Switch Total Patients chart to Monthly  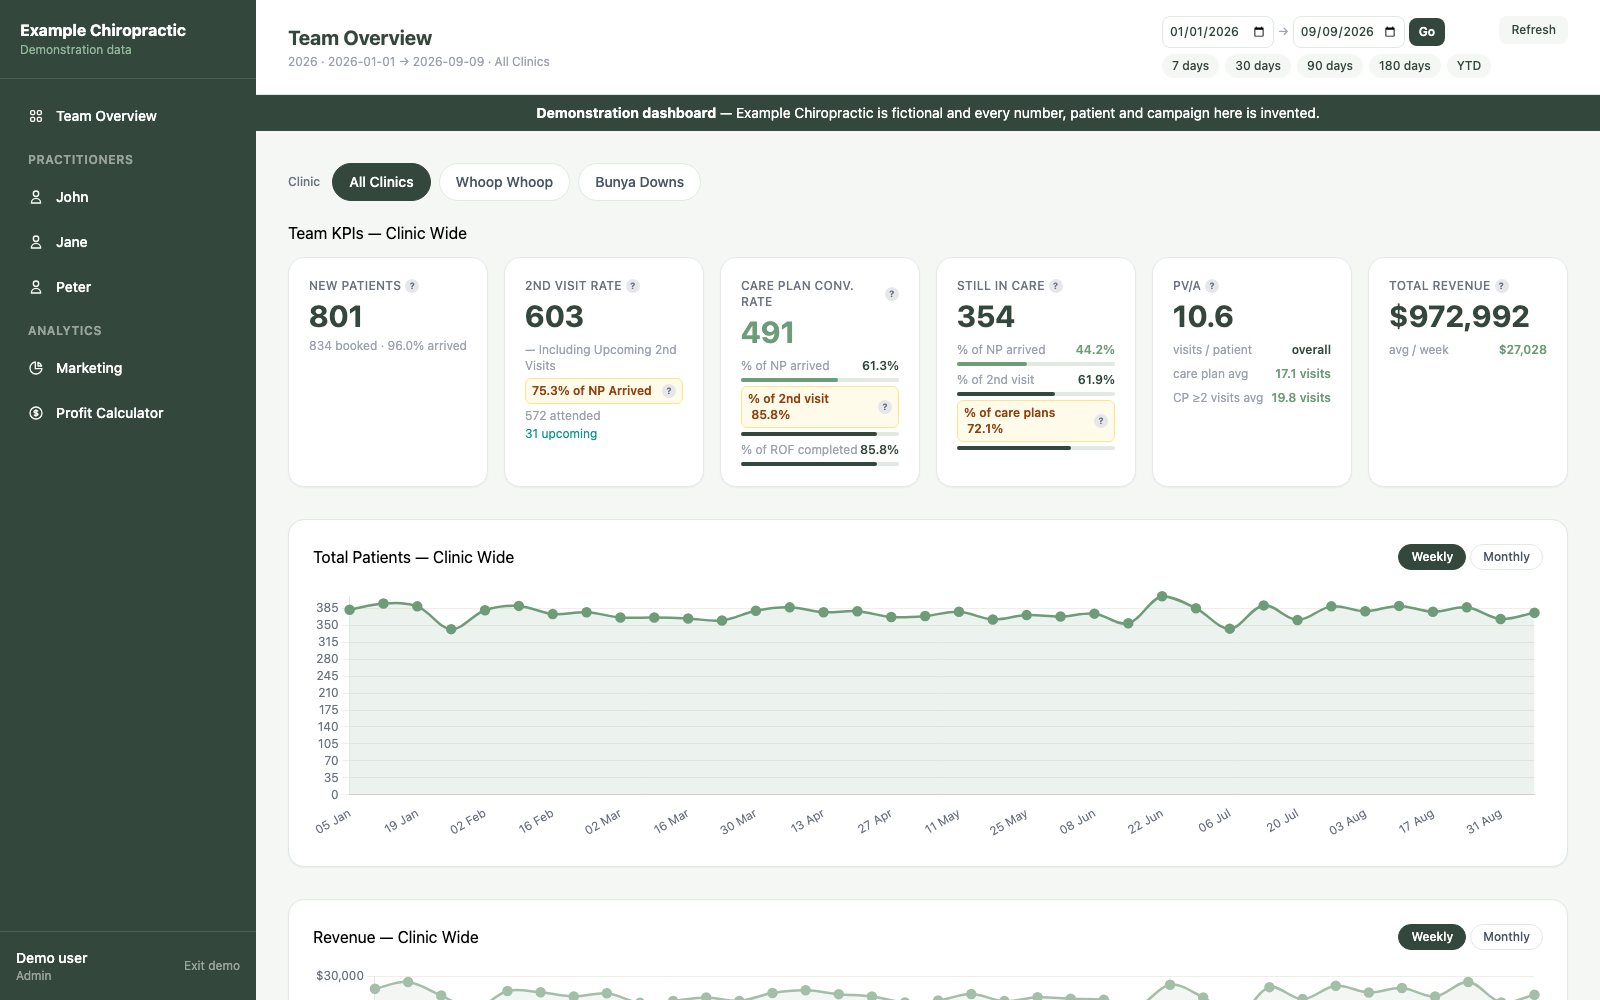click(x=1506, y=557)
